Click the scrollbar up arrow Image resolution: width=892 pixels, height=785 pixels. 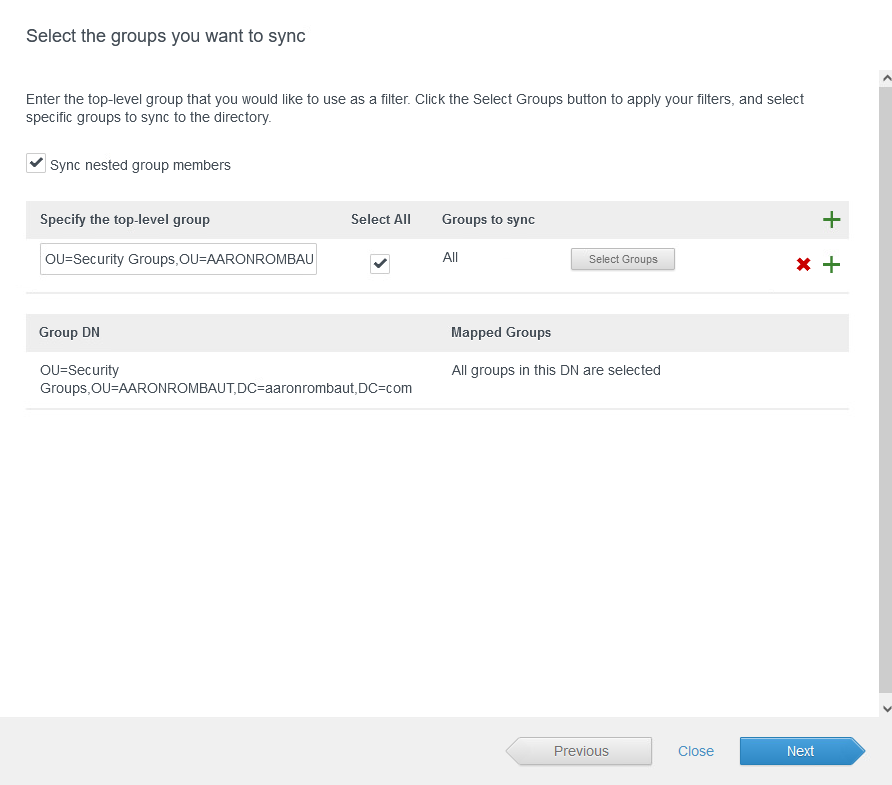[x=885, y=77]
